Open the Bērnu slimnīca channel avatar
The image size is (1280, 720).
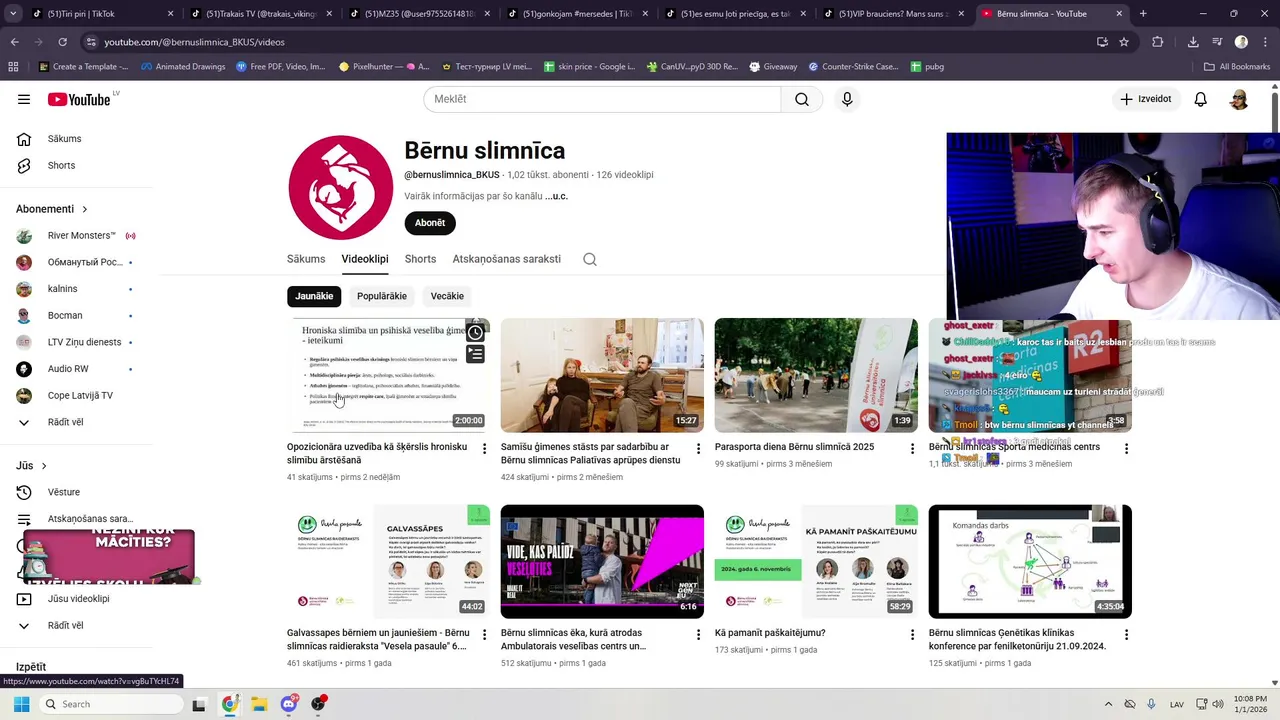coord(340,188)
